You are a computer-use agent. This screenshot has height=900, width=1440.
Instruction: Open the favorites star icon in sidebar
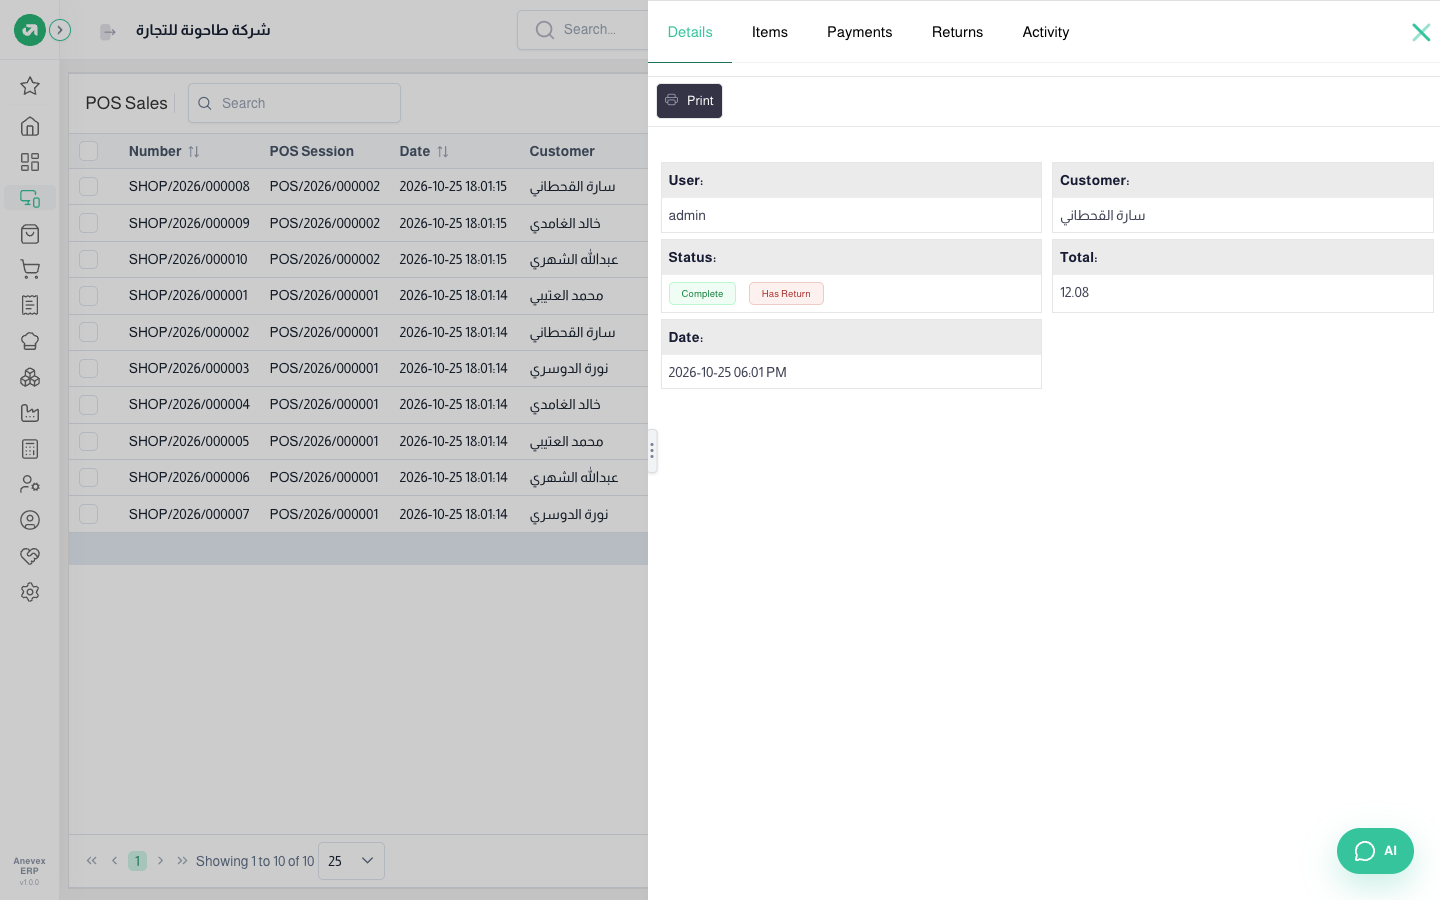click(x=30, y=86)
